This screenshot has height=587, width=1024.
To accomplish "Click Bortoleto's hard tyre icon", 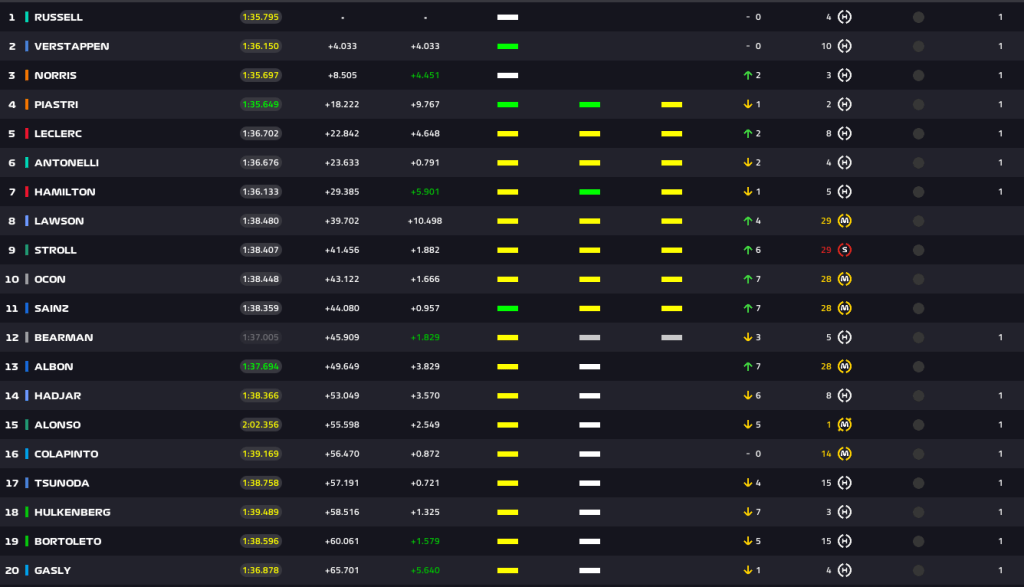I will coord(844,541).
